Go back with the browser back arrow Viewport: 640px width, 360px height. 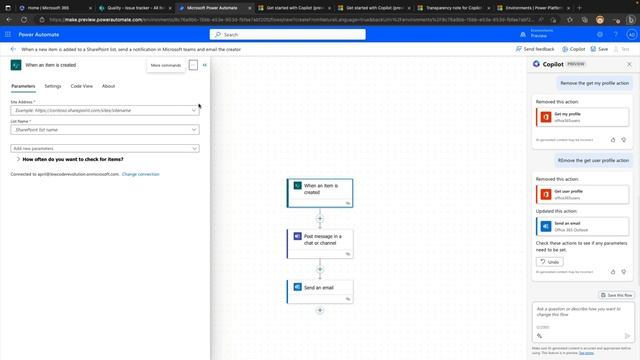[x=9, y=20]
